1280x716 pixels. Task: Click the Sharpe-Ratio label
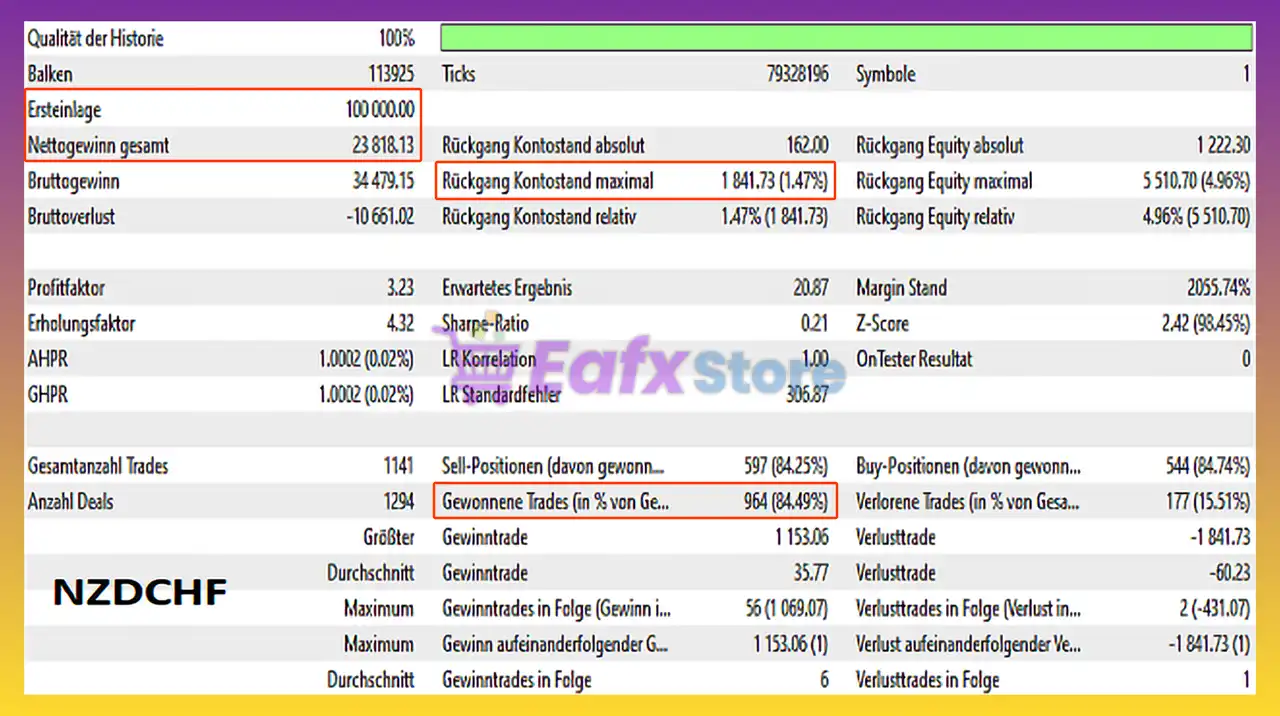(x=486, y=324)
